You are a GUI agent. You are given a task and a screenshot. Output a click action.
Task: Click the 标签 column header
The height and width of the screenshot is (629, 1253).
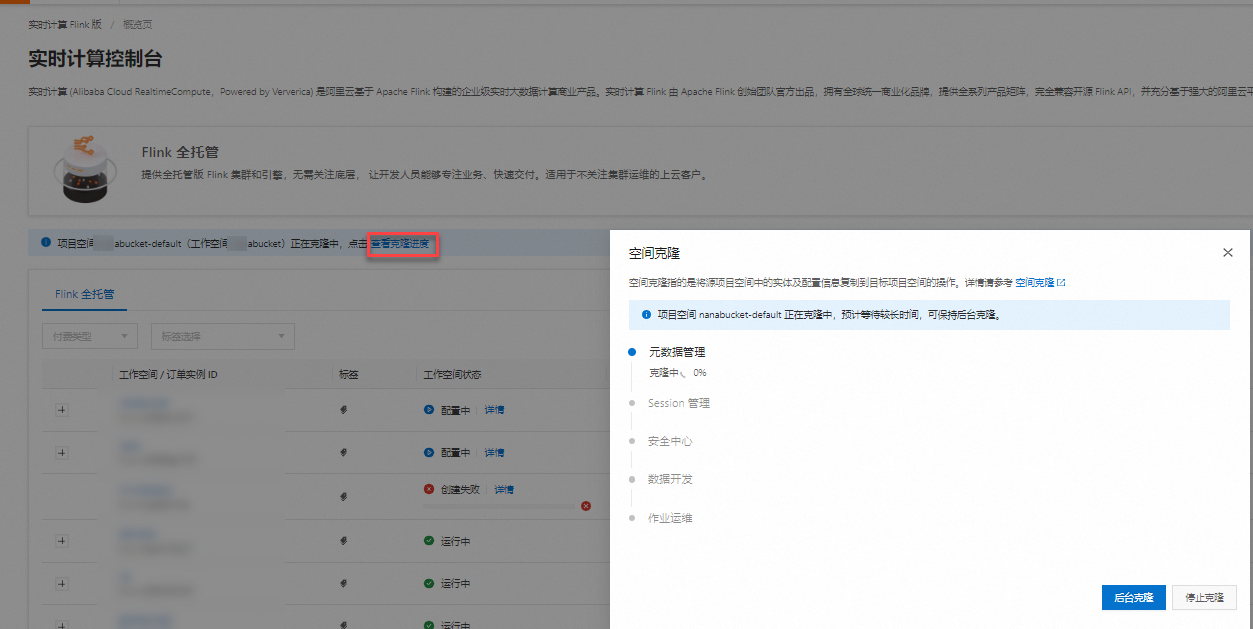pos(348,375)
